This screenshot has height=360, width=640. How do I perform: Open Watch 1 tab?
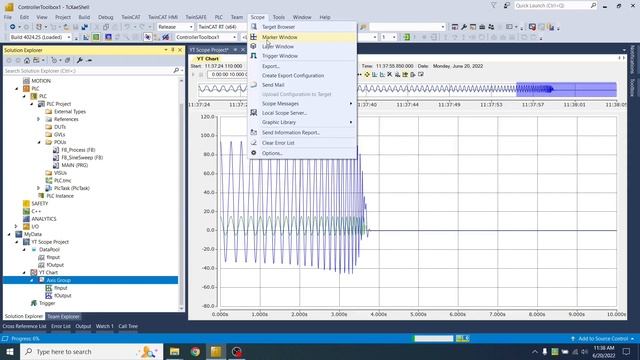coord(104,326)
